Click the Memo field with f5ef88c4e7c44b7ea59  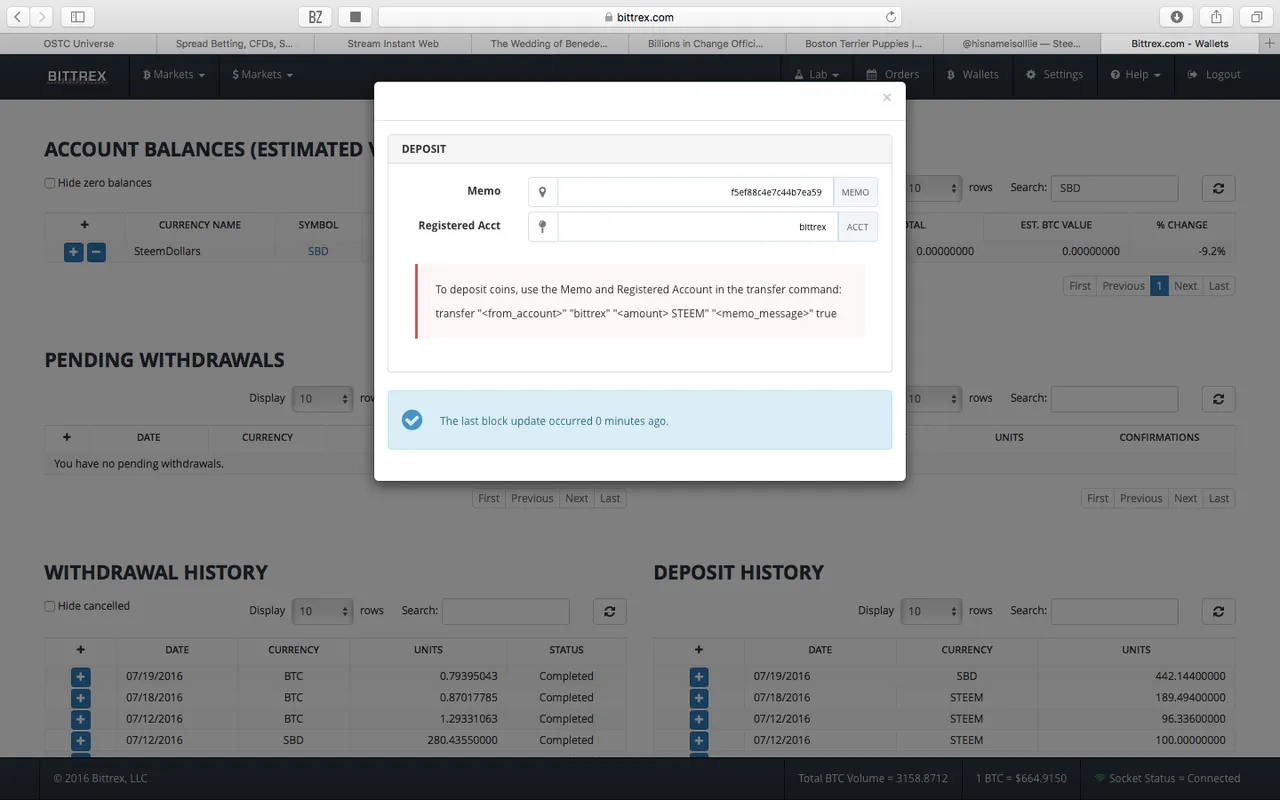point(695,192)
